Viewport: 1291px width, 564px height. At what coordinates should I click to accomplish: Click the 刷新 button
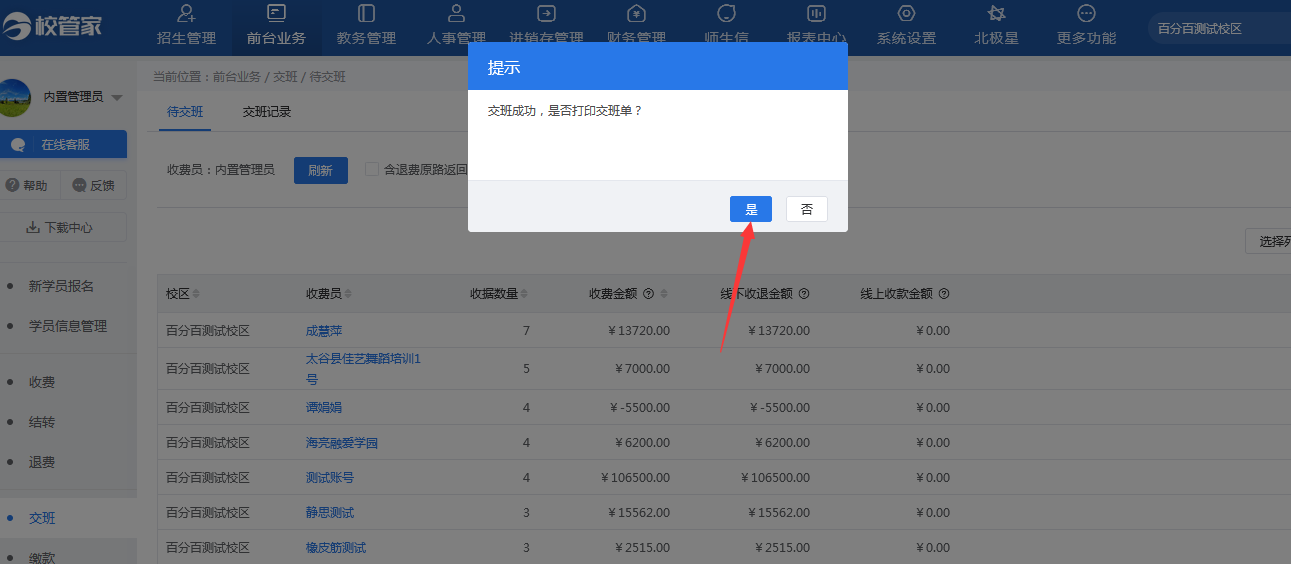coord(320,170)
